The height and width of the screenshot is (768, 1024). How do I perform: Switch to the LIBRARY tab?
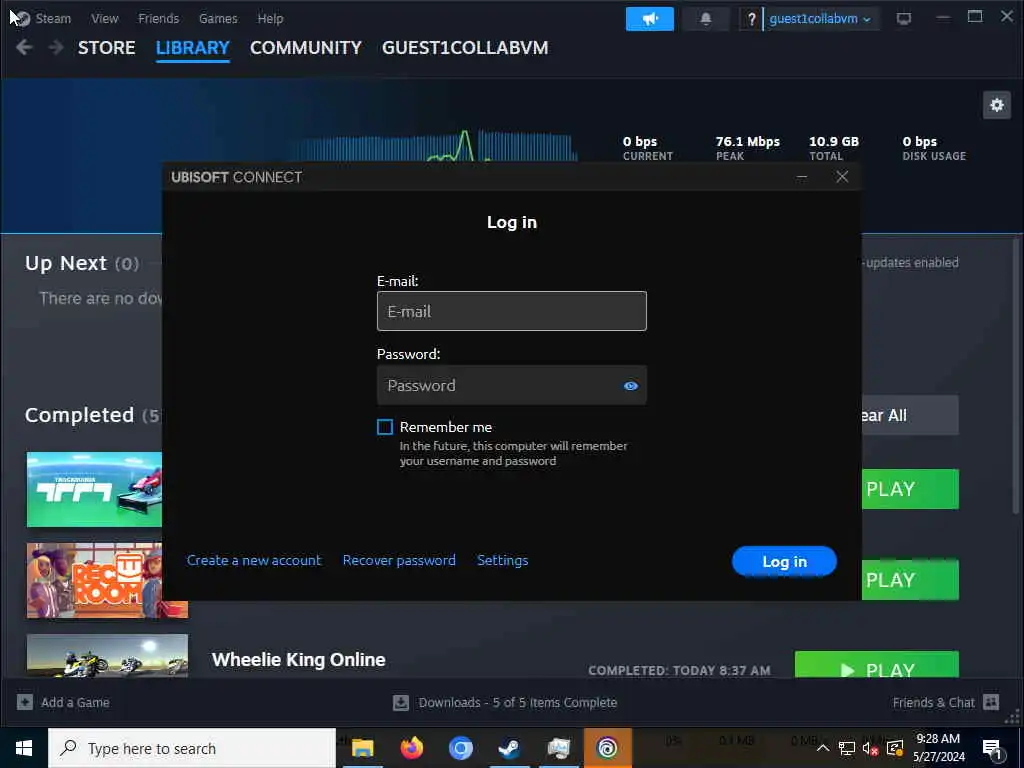[193, 48]
